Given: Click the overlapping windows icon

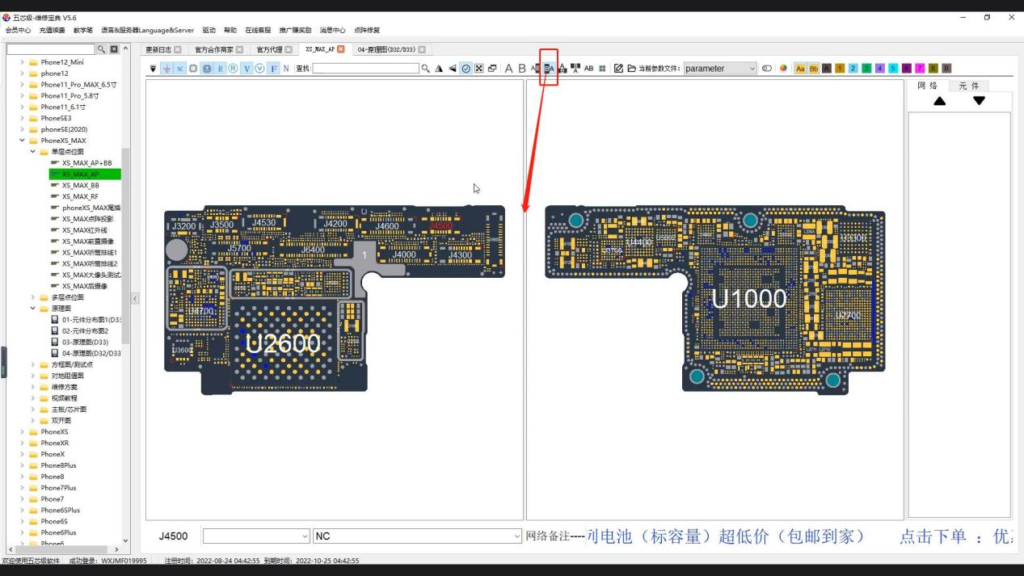Looking at the screenshot, I should coord(492,68).
